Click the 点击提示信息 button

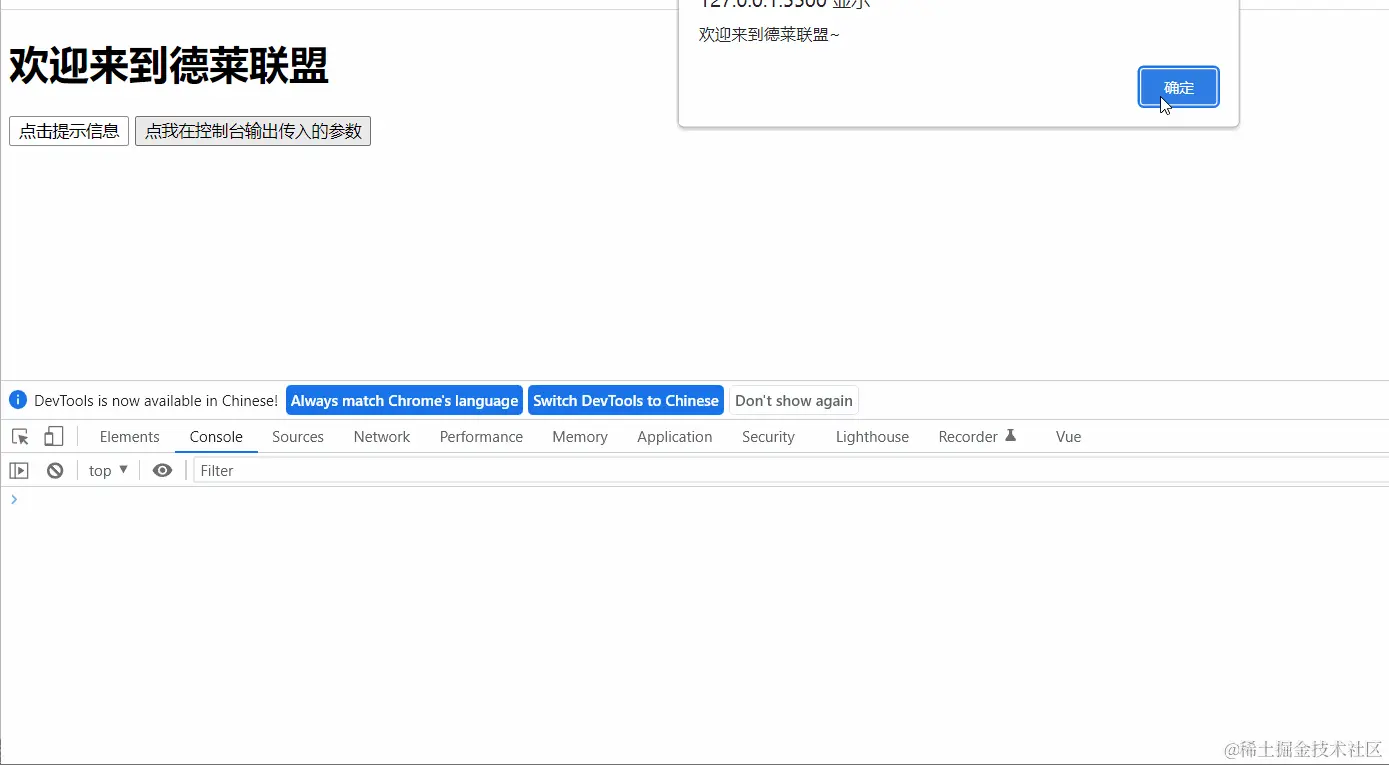[69, 131]
